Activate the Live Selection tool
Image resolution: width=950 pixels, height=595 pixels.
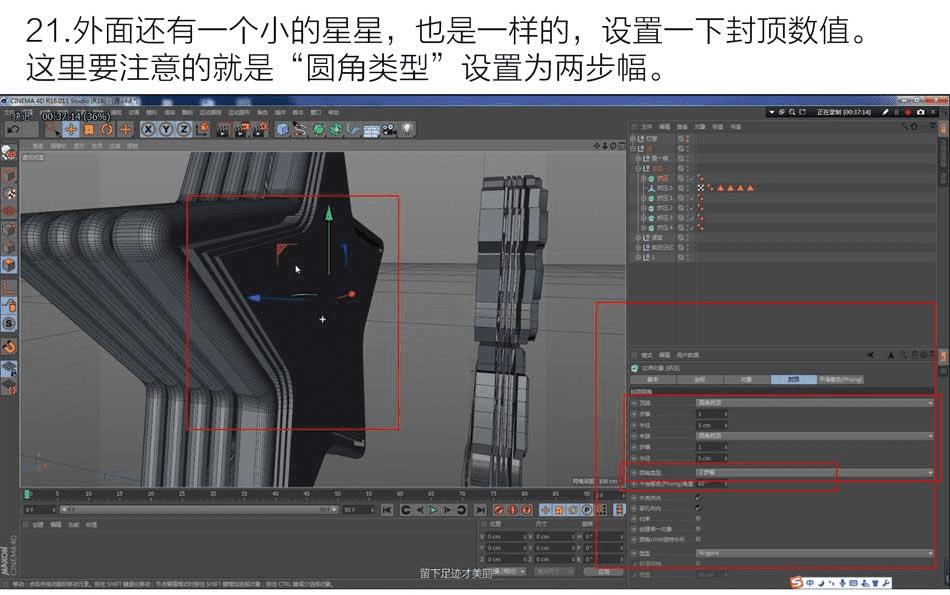click(54, 129)
